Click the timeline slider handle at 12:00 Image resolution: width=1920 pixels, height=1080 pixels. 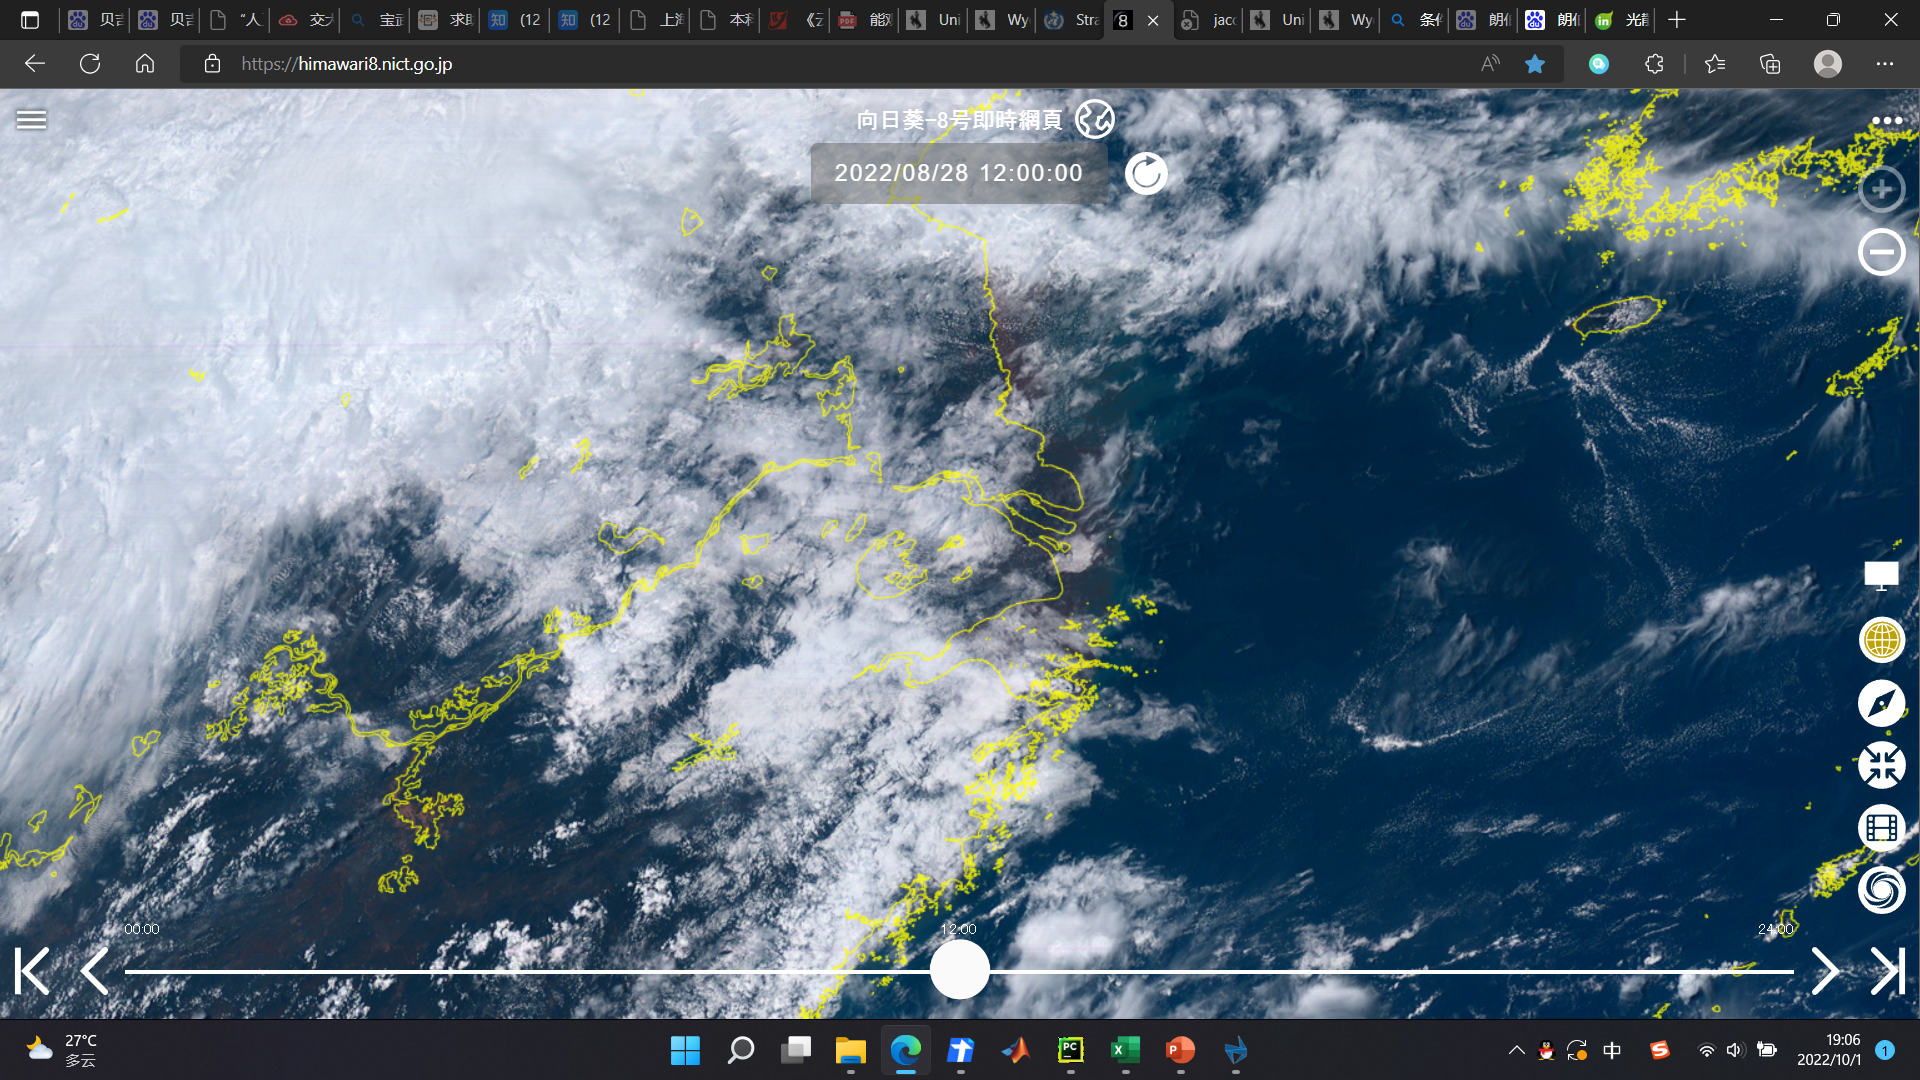point(959,970)
